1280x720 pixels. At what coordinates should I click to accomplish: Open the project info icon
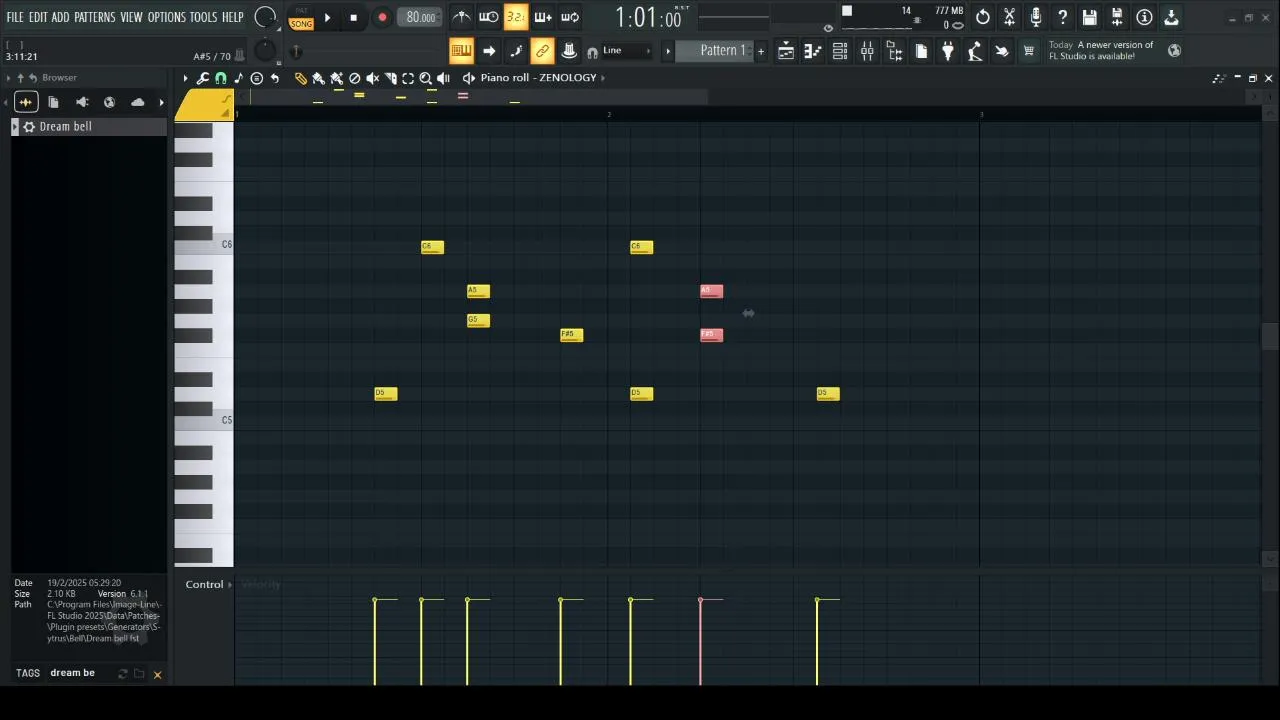coord(1144,17)
